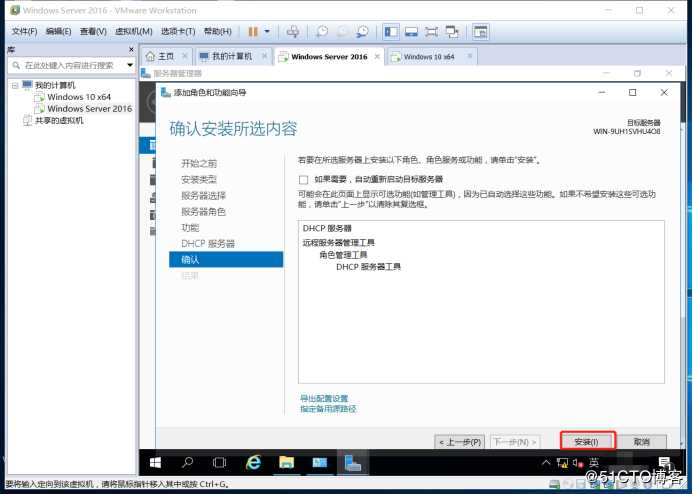693x494 pixels.
Task: Open the power options dropdown arrow
Action: tap(267, 32)
